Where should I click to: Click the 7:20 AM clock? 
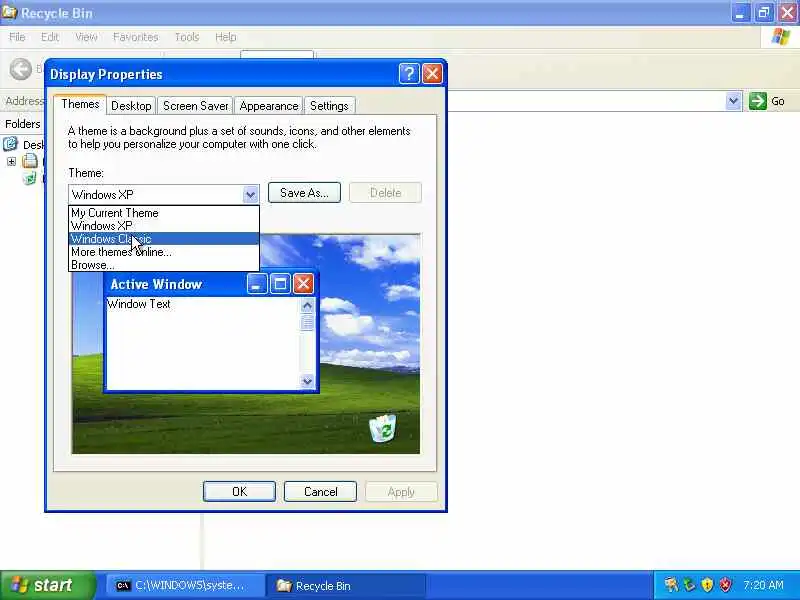763,585
